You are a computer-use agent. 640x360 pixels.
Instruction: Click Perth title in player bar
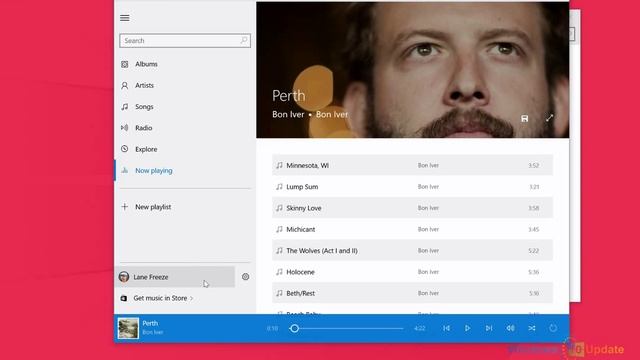150,323
